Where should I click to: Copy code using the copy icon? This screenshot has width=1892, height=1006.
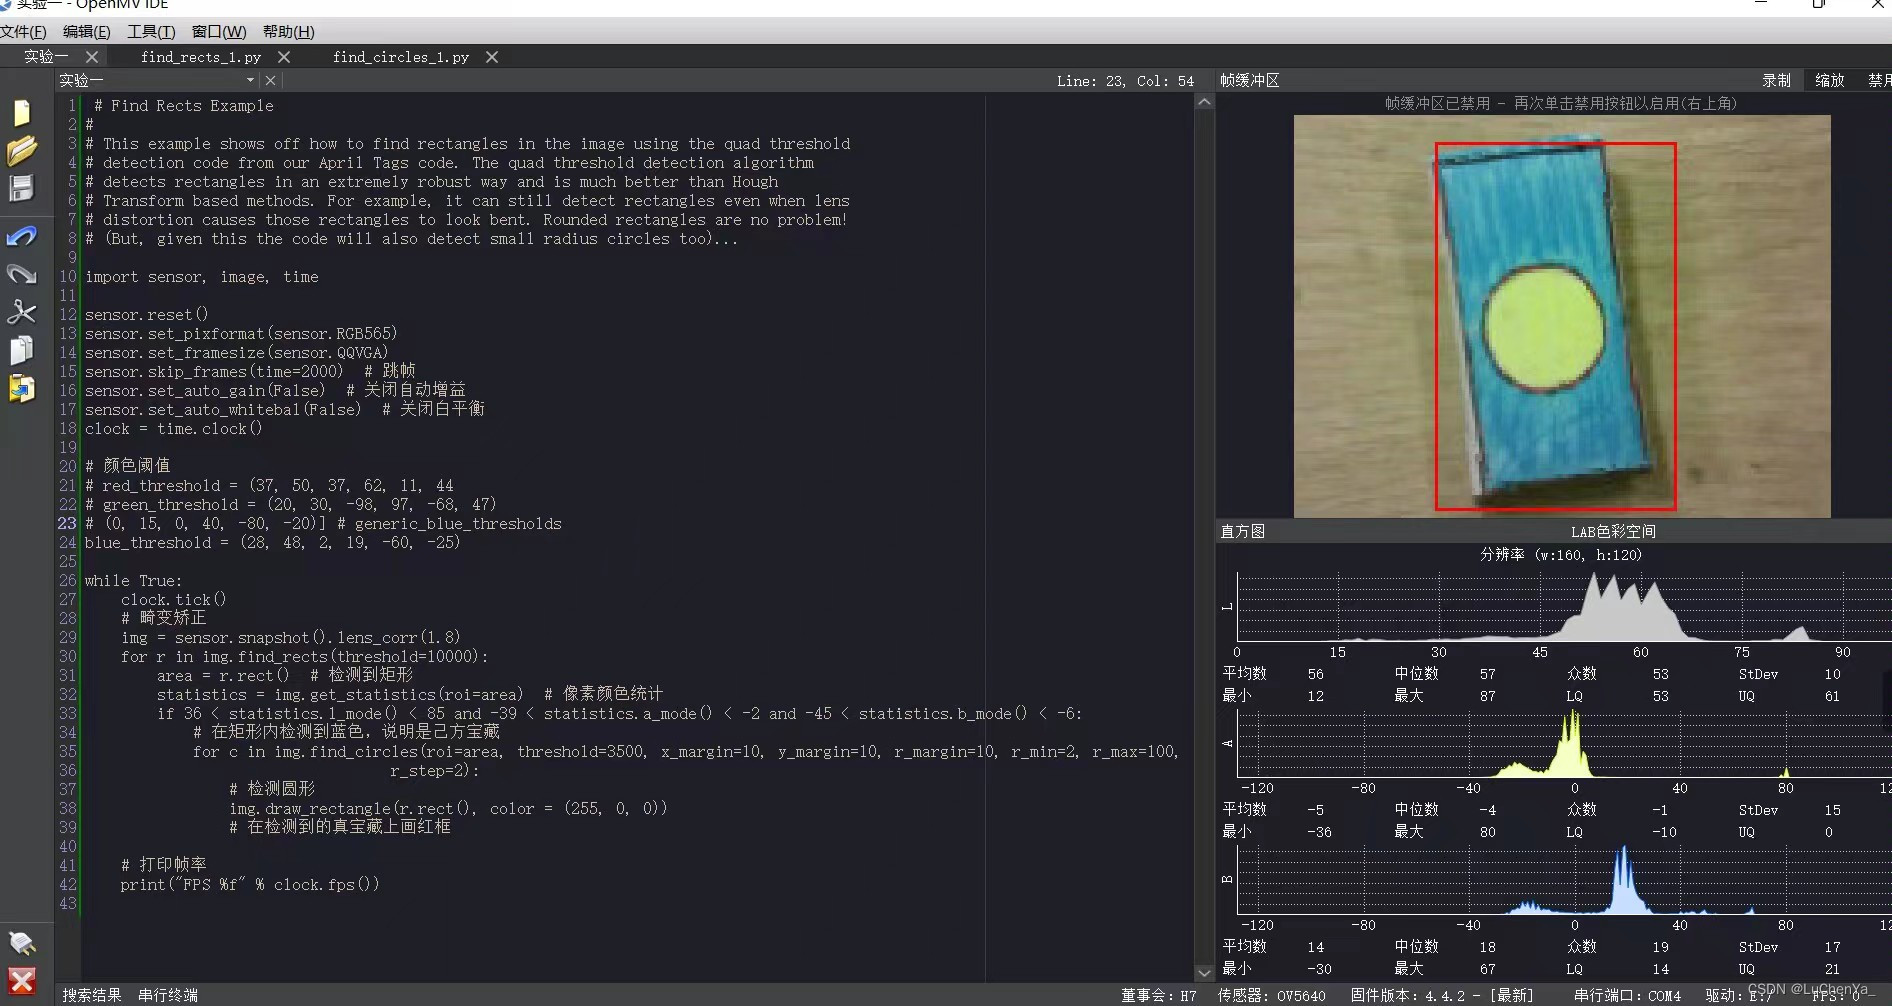click(22, 350)
